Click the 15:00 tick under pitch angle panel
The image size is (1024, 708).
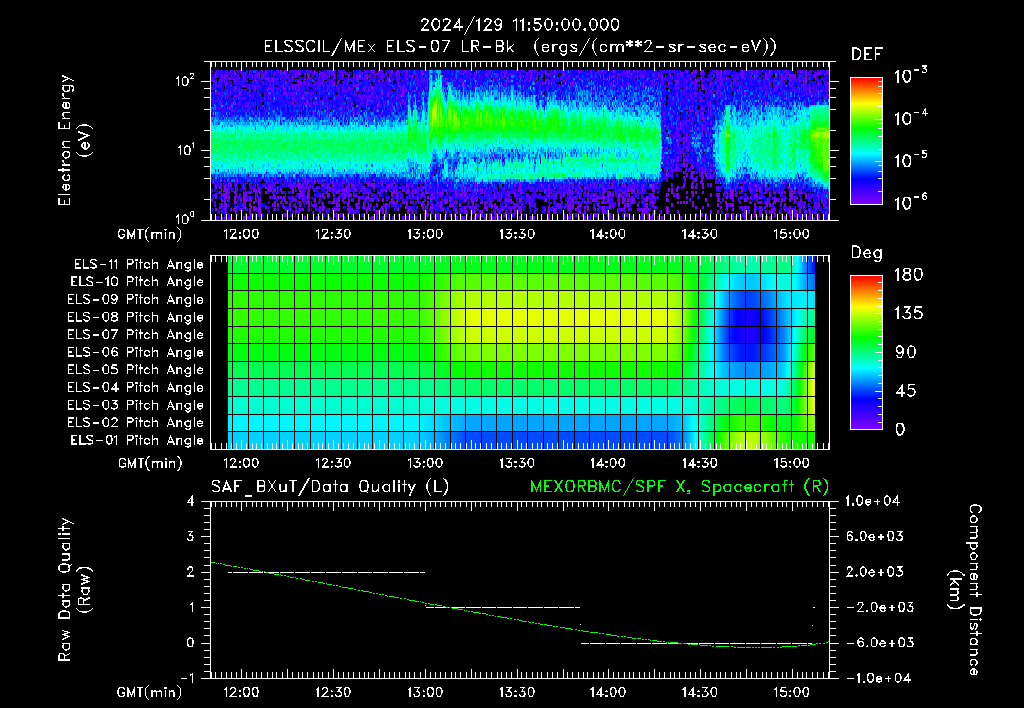pos(792,464)
